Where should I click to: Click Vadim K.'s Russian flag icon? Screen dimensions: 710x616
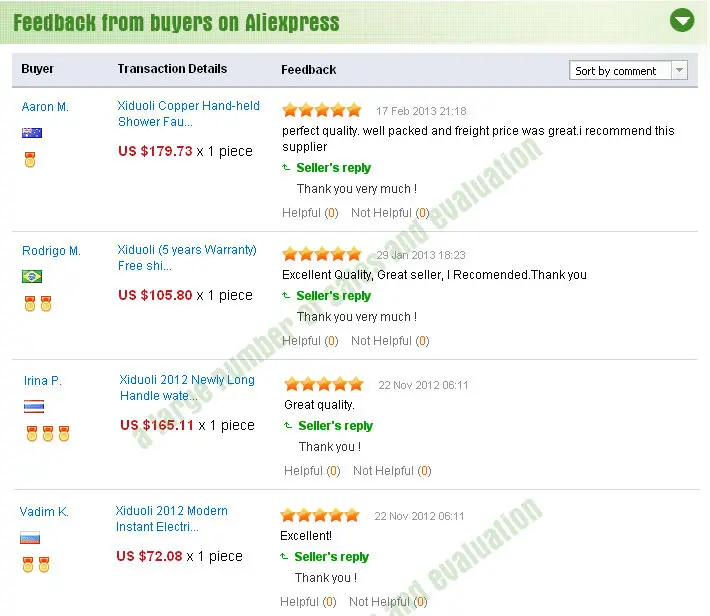(x=30, y=538)
